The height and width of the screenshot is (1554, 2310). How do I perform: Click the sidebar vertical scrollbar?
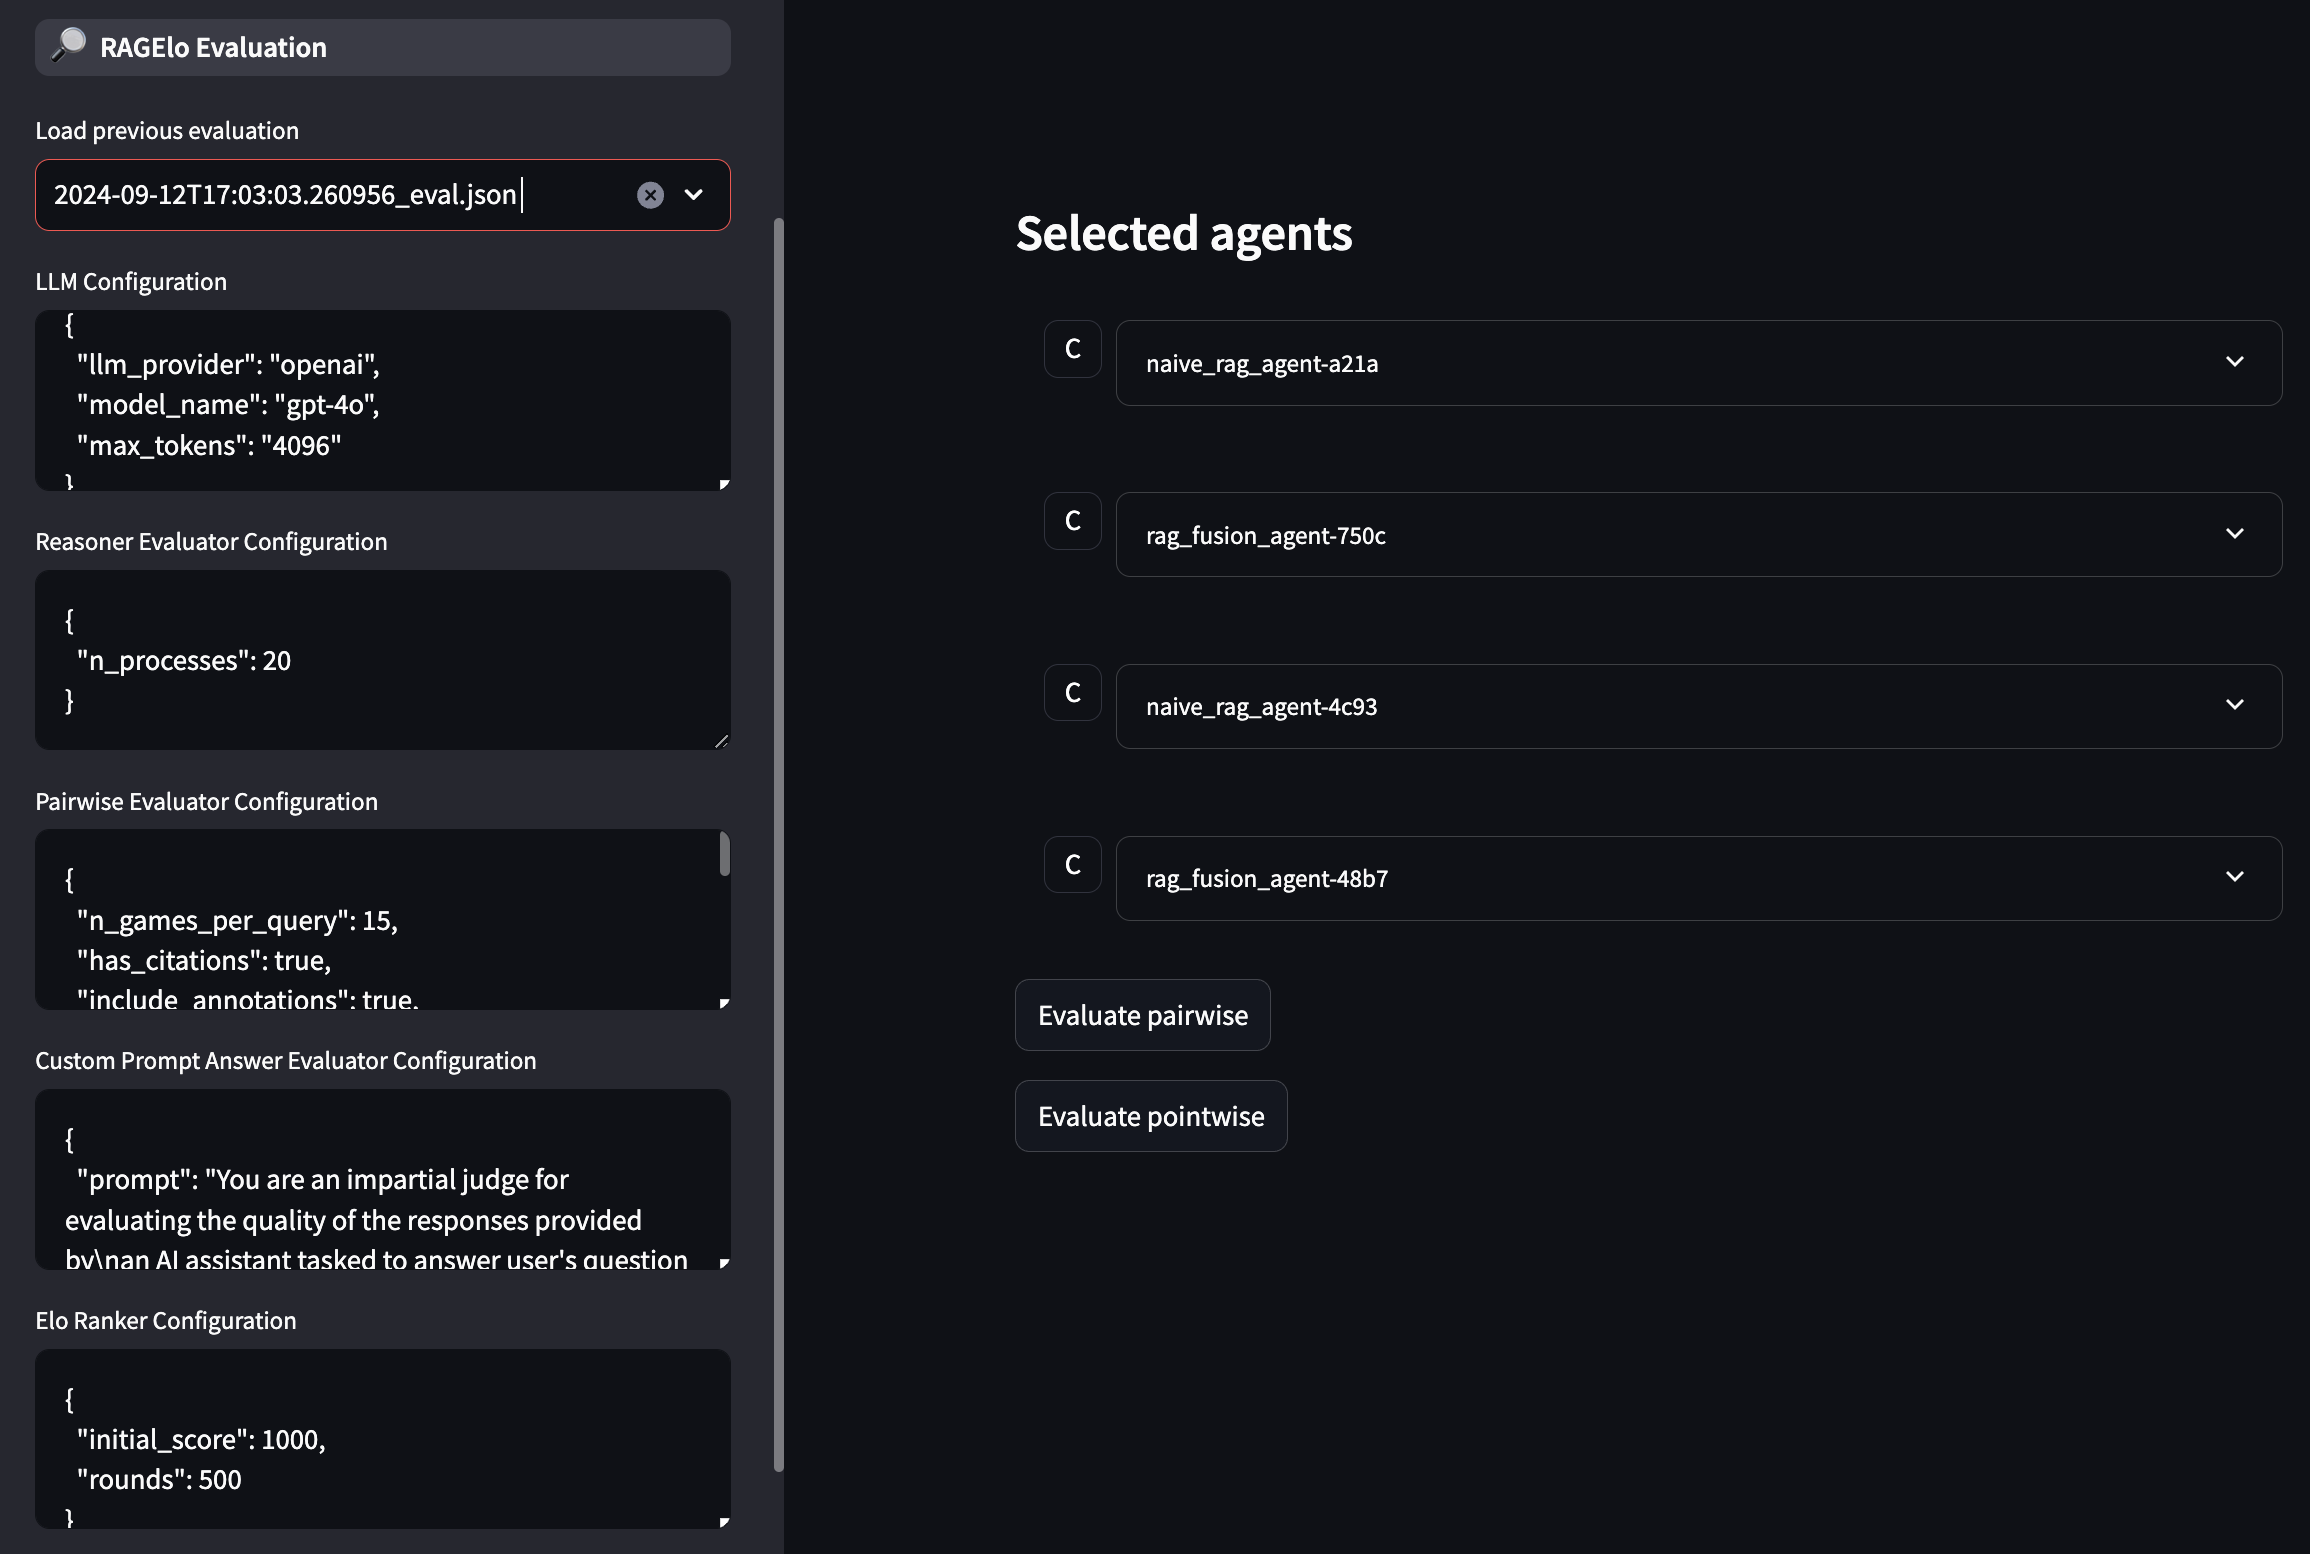point(779,845)
